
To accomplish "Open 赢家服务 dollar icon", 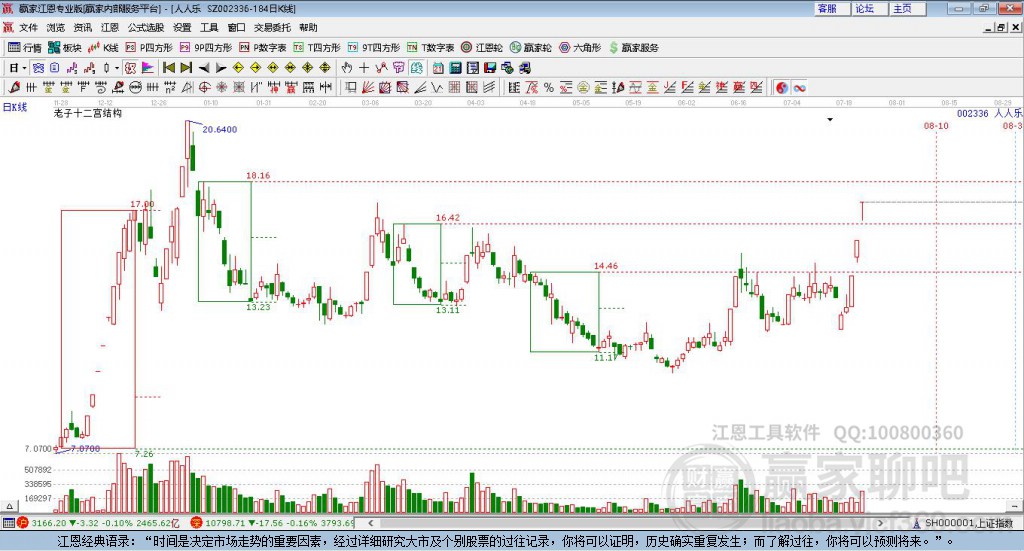I will click(x=633, y=48).
